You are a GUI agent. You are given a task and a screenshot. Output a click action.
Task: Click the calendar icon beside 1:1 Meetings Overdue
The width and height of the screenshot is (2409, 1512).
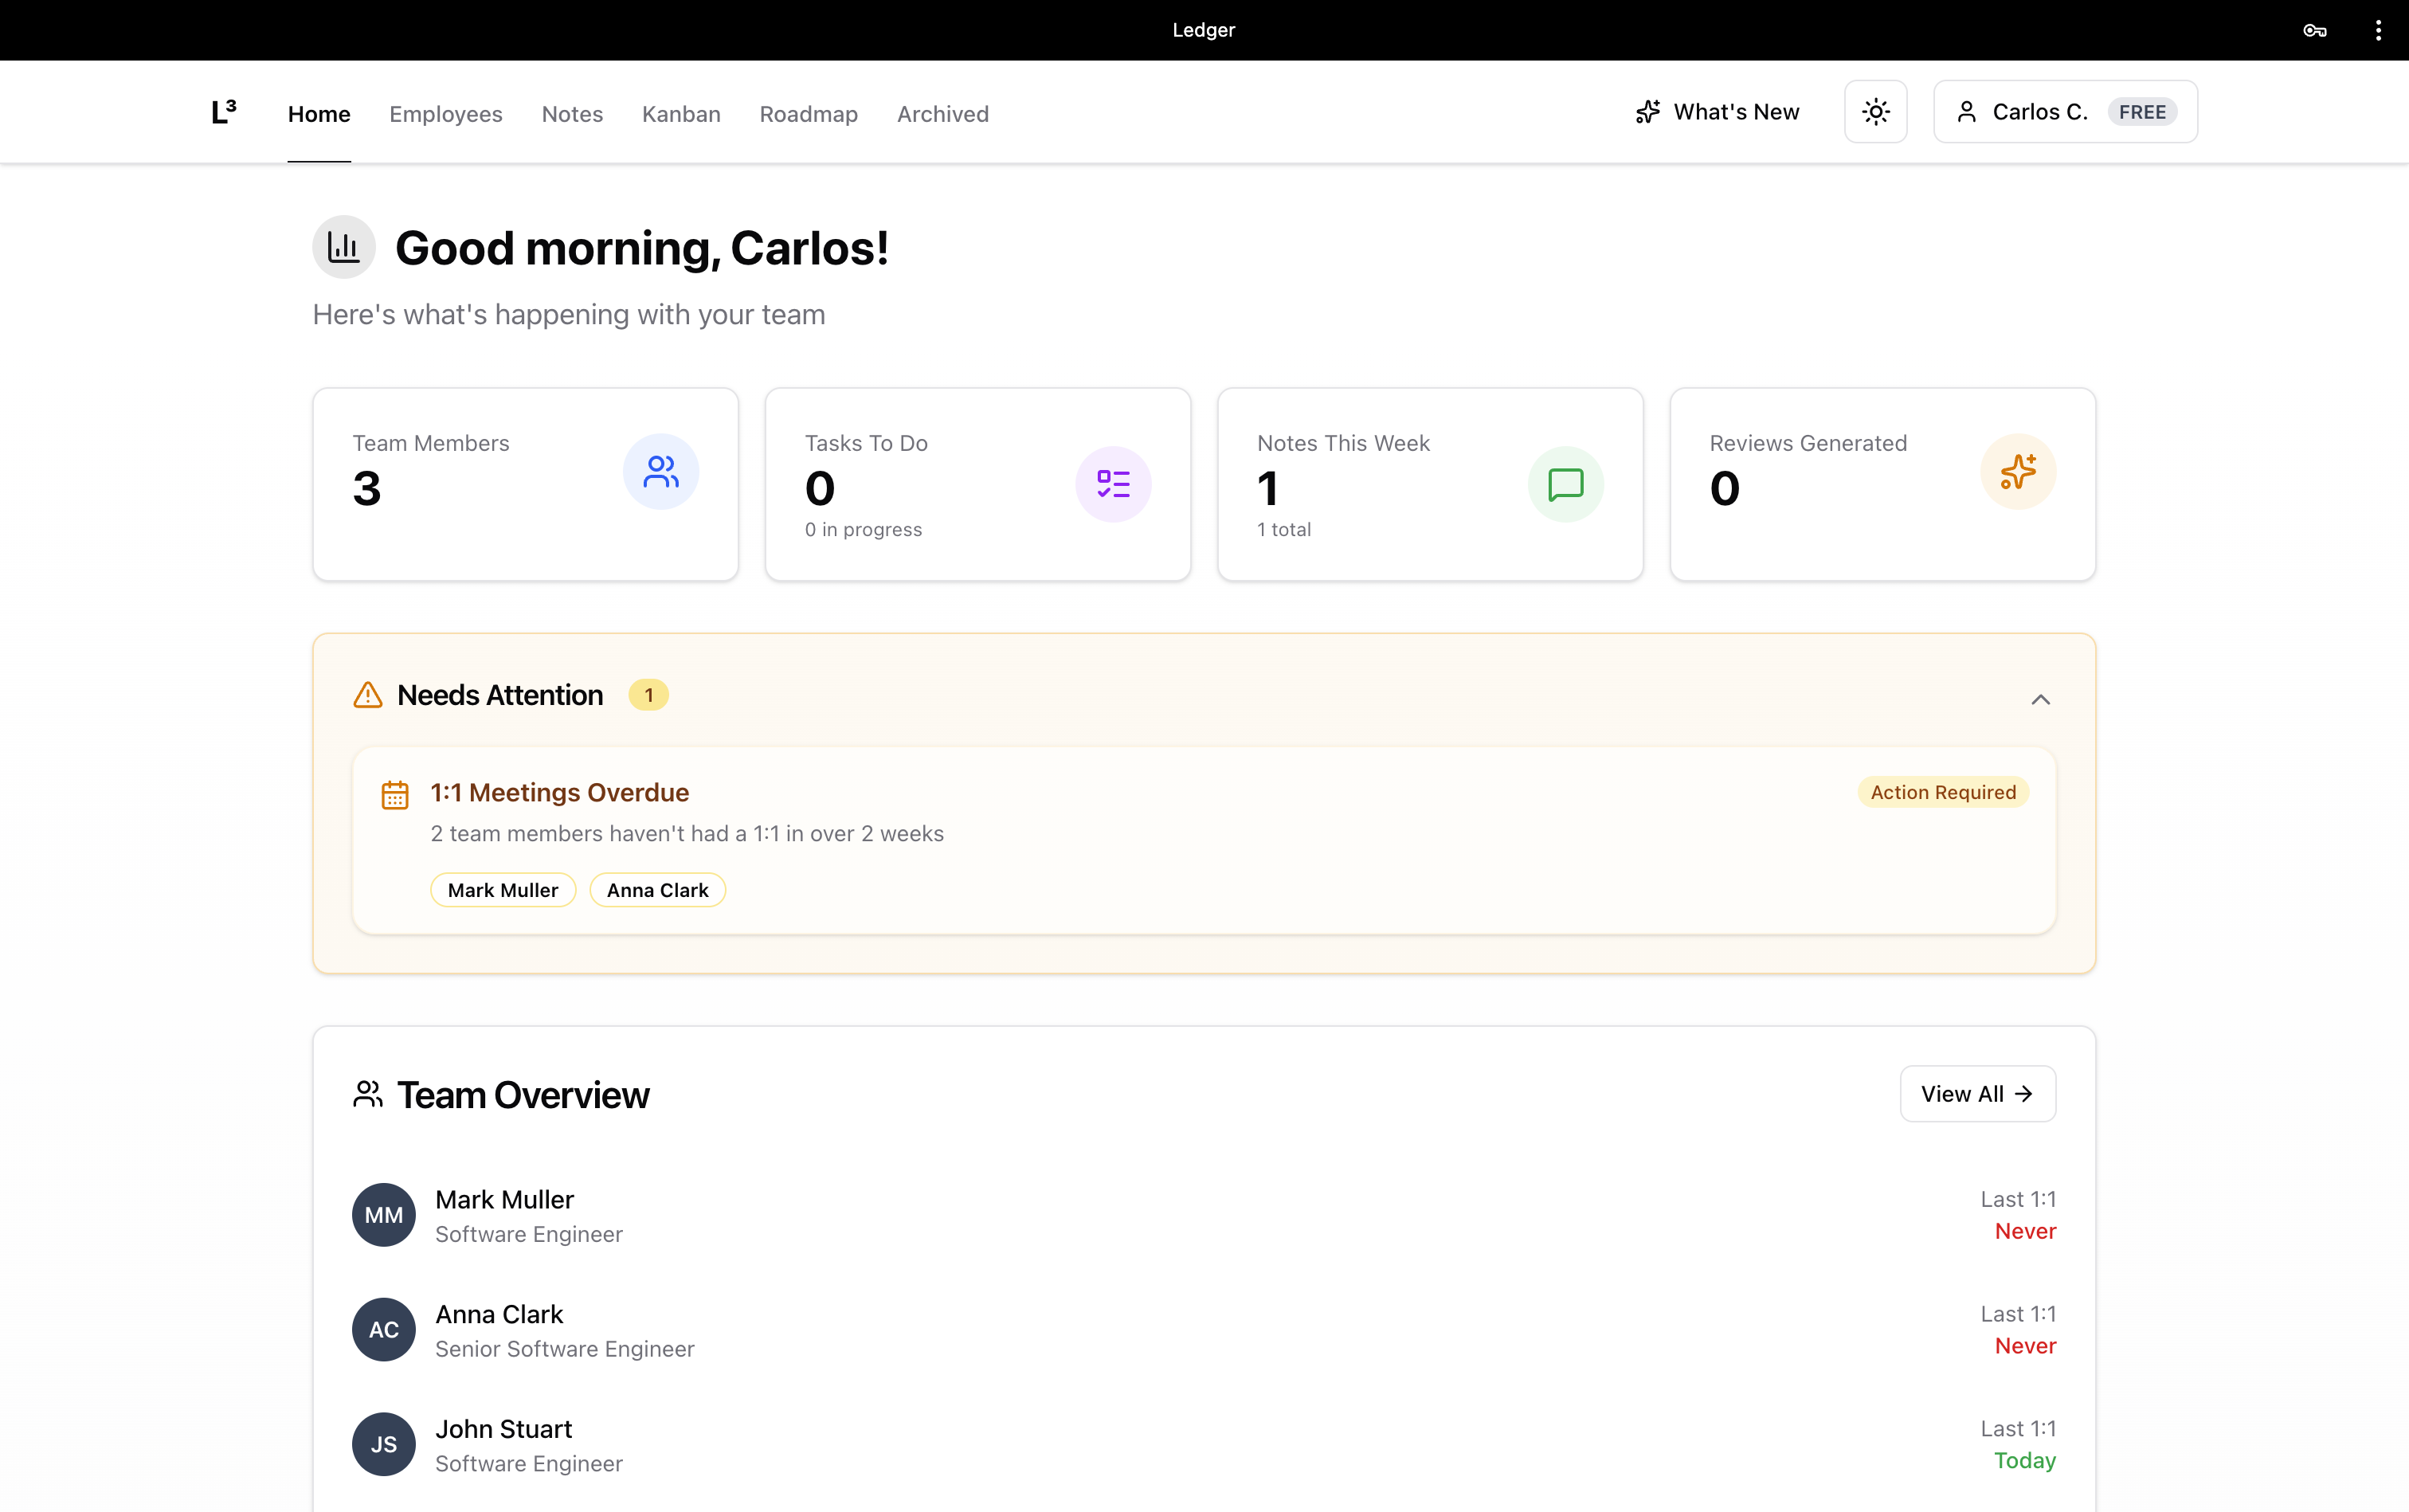[395, 793]
